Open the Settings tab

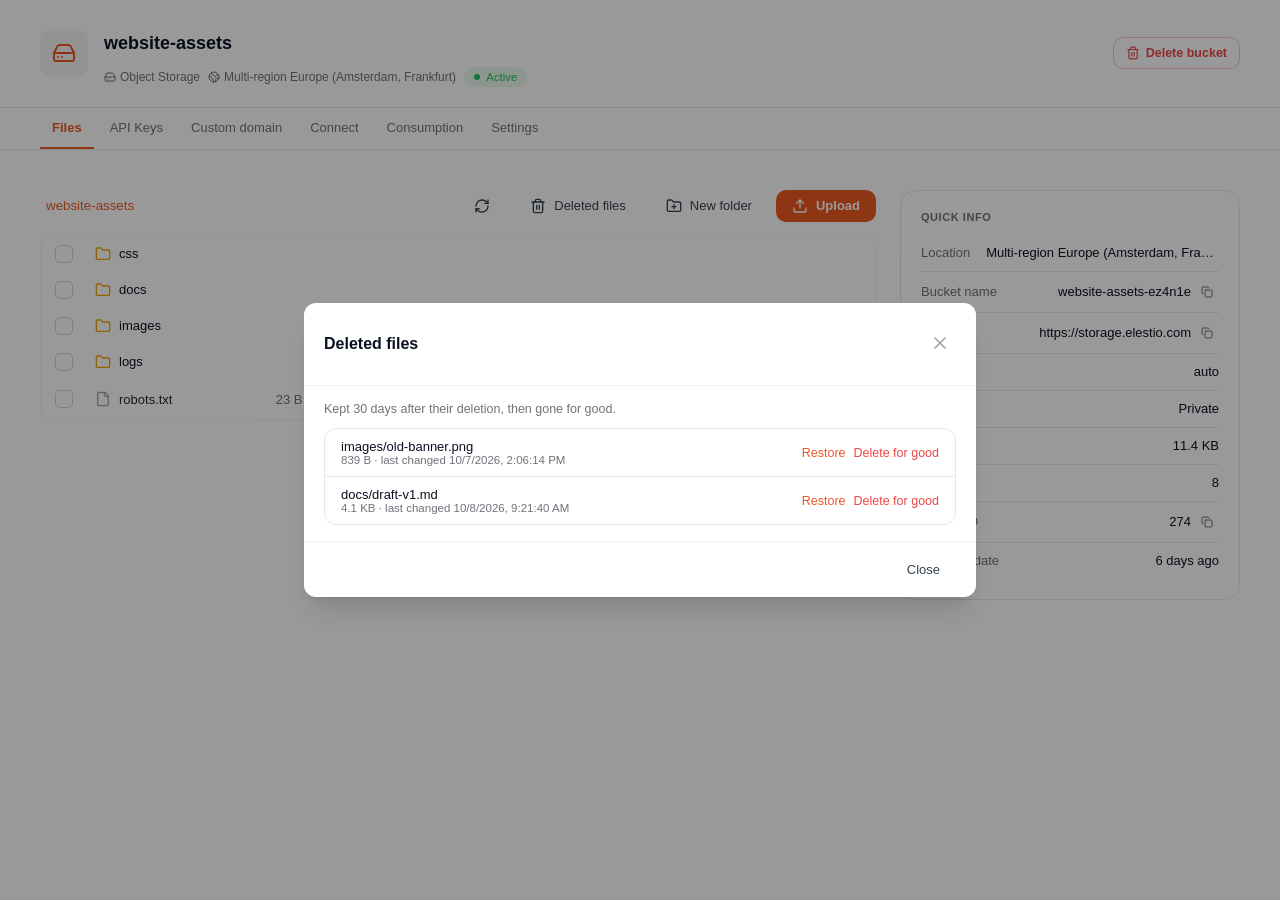514,128
